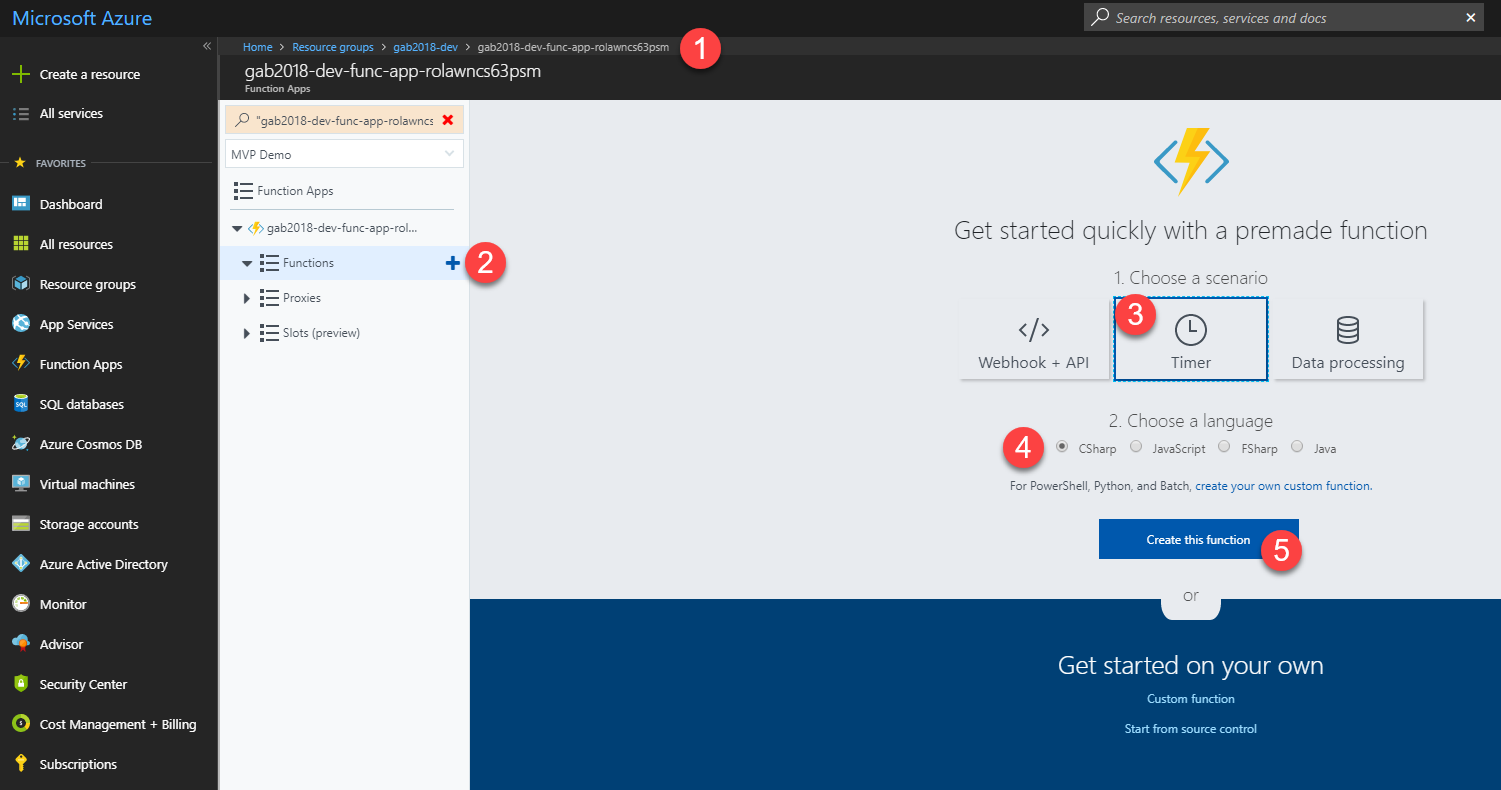Viewport: 1501px width, 790px height.
Task: Select the FSharp language radio button
Action: pyautogui.click(x=1224, y=447)
